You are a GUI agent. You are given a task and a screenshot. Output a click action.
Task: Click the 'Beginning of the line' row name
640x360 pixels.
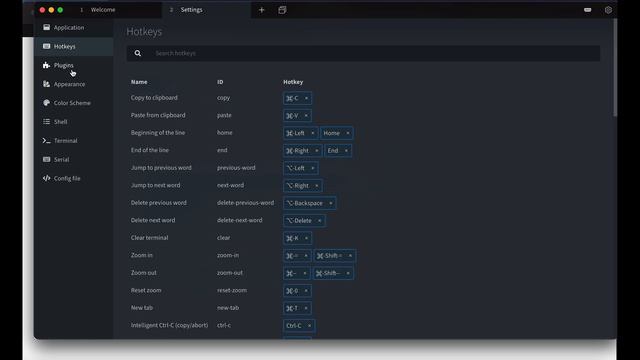coord(158,133)
